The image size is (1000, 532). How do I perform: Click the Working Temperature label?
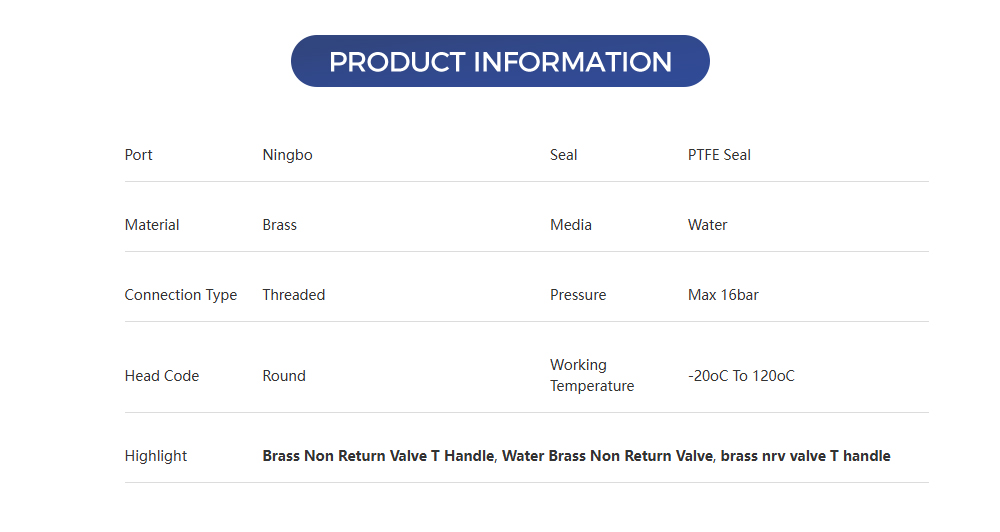(592, 376)
